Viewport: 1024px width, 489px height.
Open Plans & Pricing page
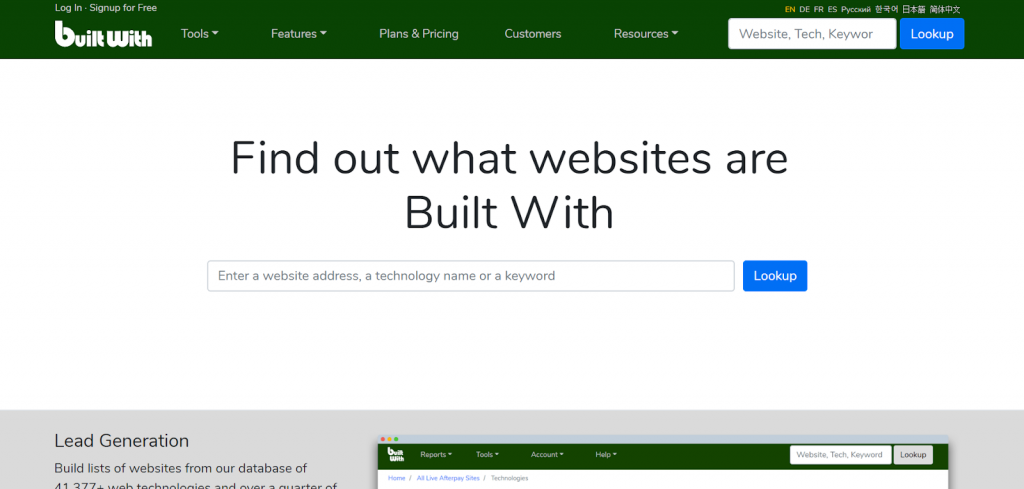[419, 34]
